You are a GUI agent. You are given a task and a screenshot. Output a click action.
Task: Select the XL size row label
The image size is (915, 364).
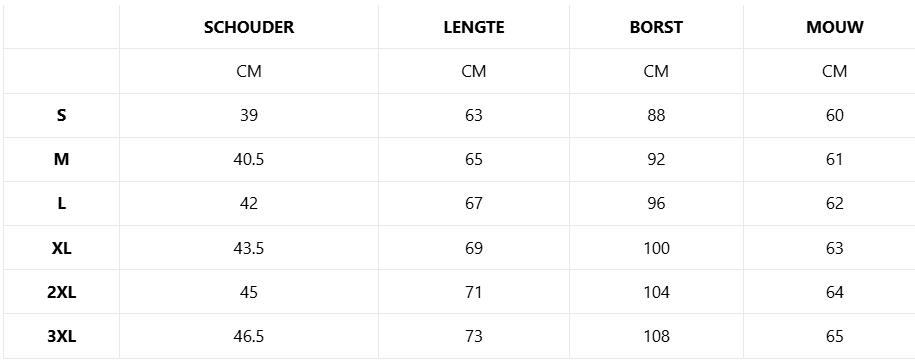61,248
